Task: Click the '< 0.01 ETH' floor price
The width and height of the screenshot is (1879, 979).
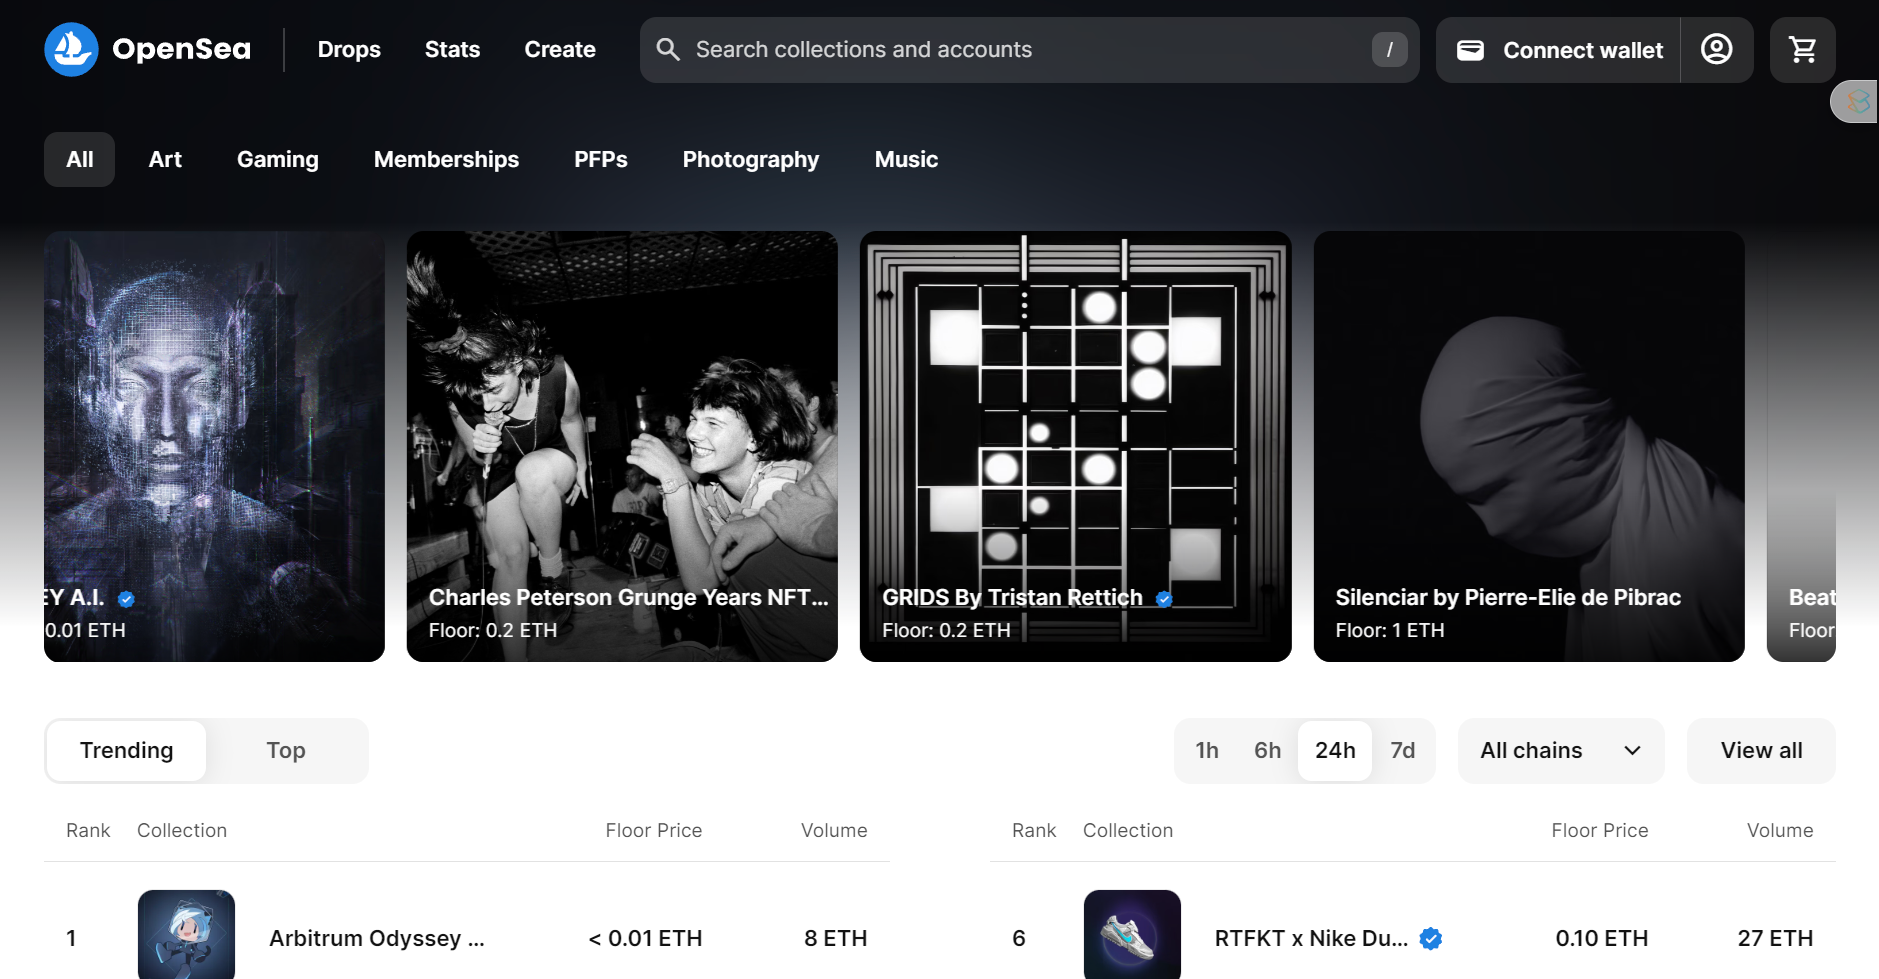Action: click(645, 938)
